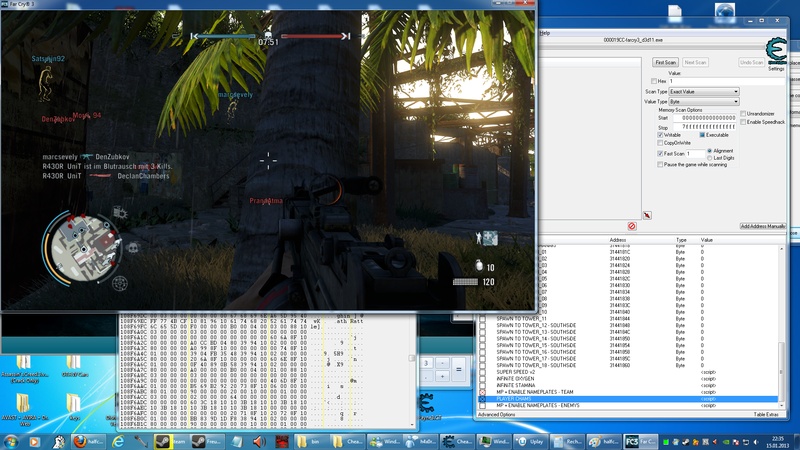Viewport: 800px width, 450px height.
Task: Open the Cheat Engine gear desktop icon
Action: [427, 403]
